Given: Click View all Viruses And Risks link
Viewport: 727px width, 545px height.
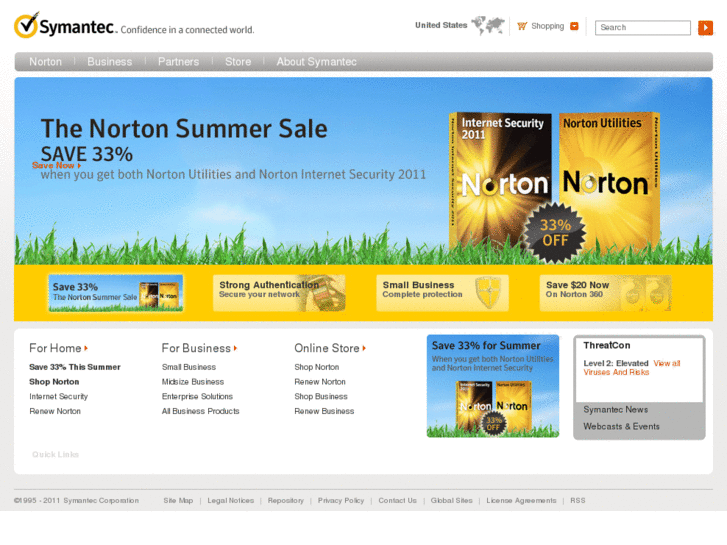Looking at the screenshot, I should pos(632,368).
